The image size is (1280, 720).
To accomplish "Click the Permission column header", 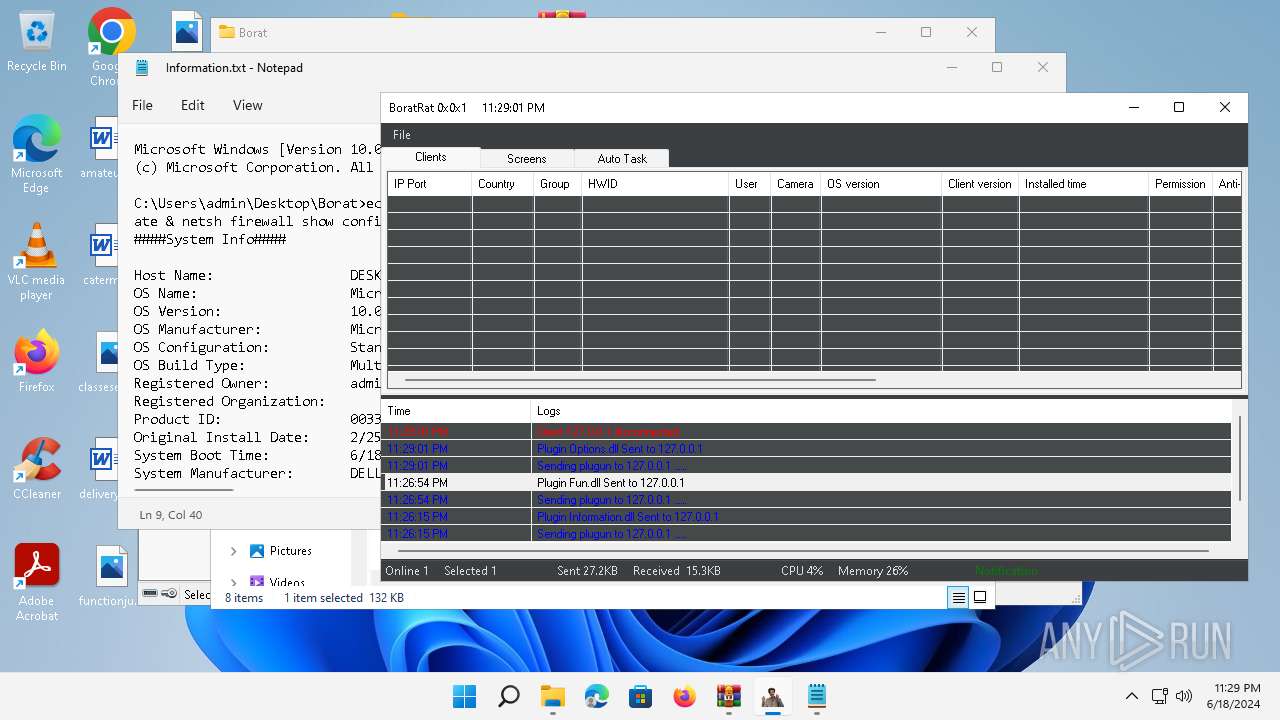I will [x=1181, y=184].
